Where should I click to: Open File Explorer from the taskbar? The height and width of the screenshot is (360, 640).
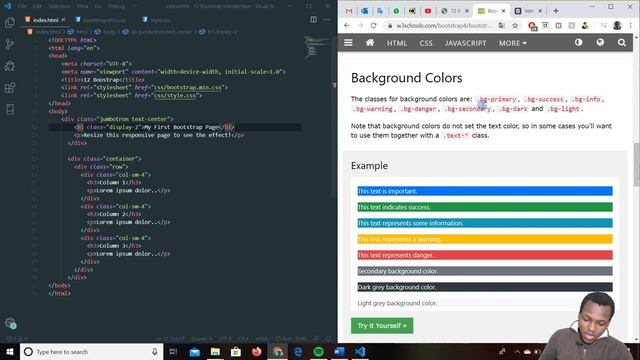(215, 351)
